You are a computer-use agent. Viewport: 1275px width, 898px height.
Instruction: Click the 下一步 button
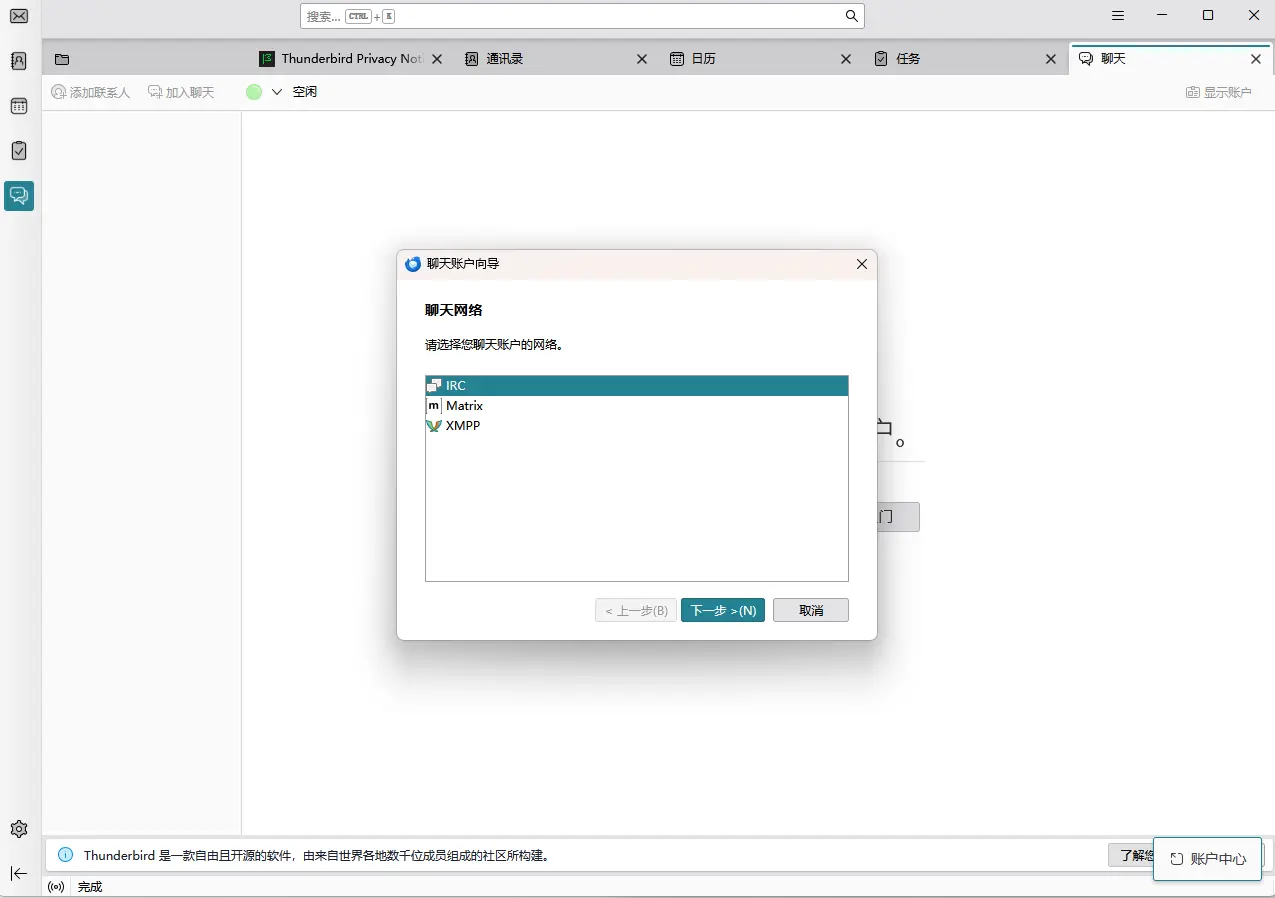(723, 610)
